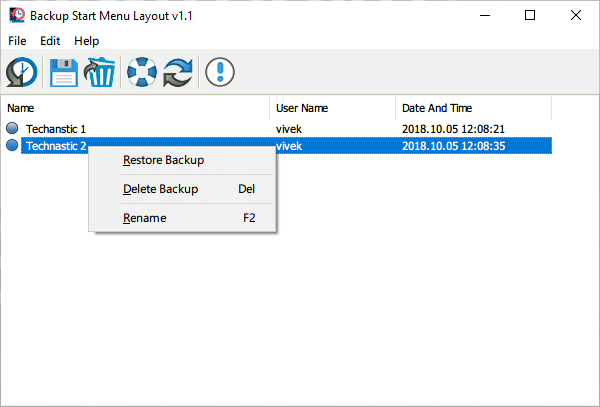Click the app icon in title bar
600x407 pixels.
pyautogui.click(x=17, y=15)
